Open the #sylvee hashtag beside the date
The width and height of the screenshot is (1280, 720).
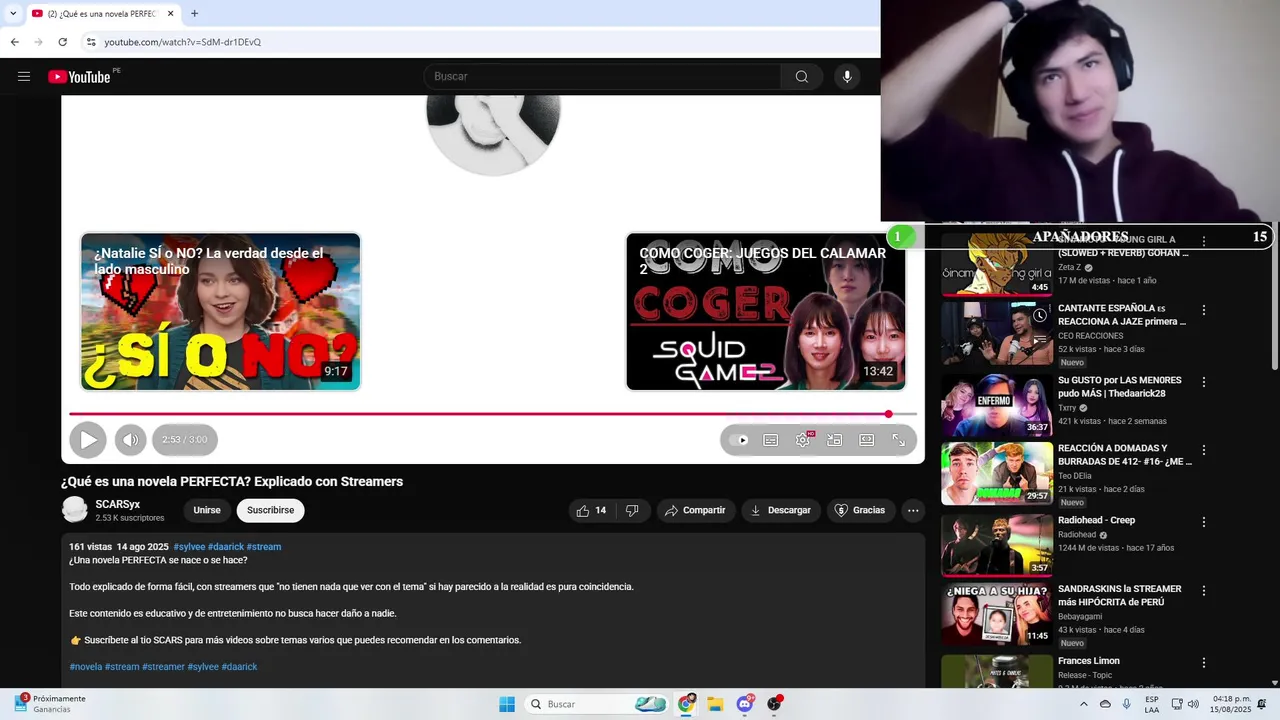click(189, 547)
